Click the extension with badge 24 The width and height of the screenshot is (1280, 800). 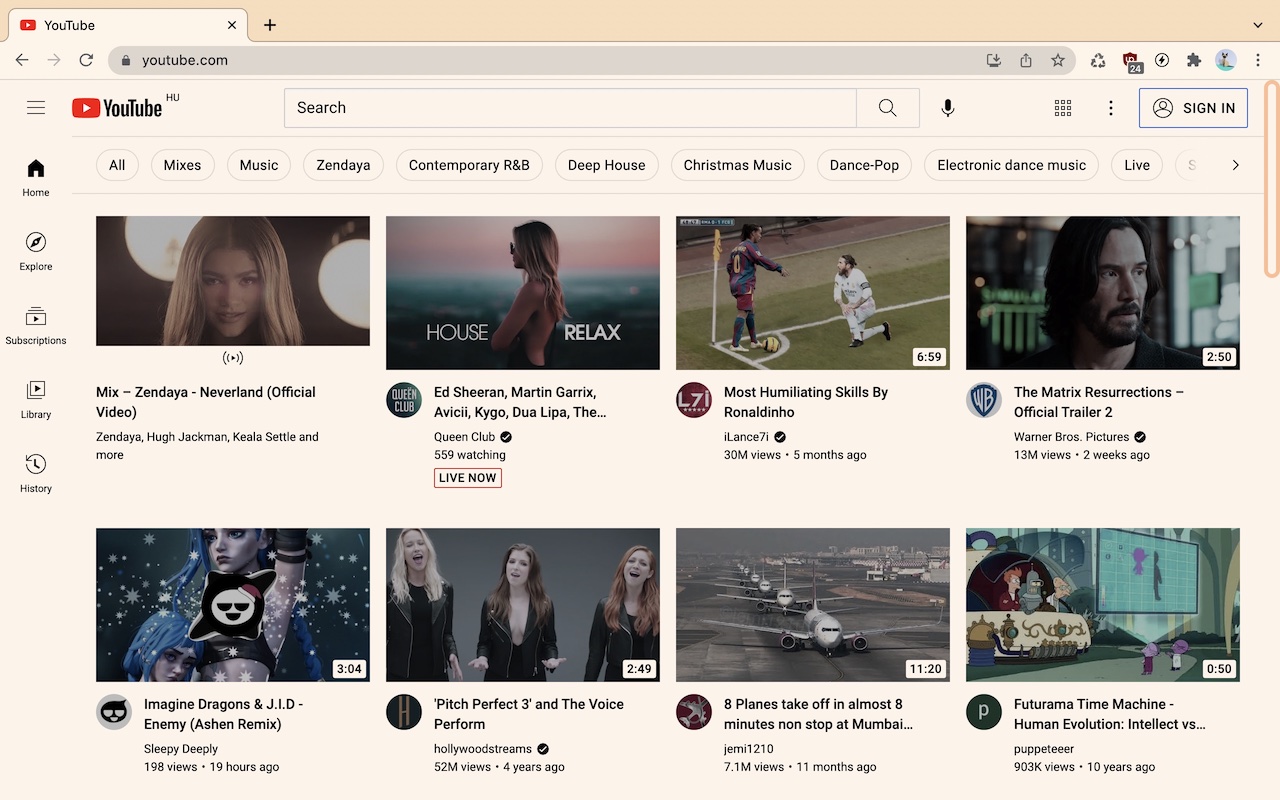[1131, 62]
